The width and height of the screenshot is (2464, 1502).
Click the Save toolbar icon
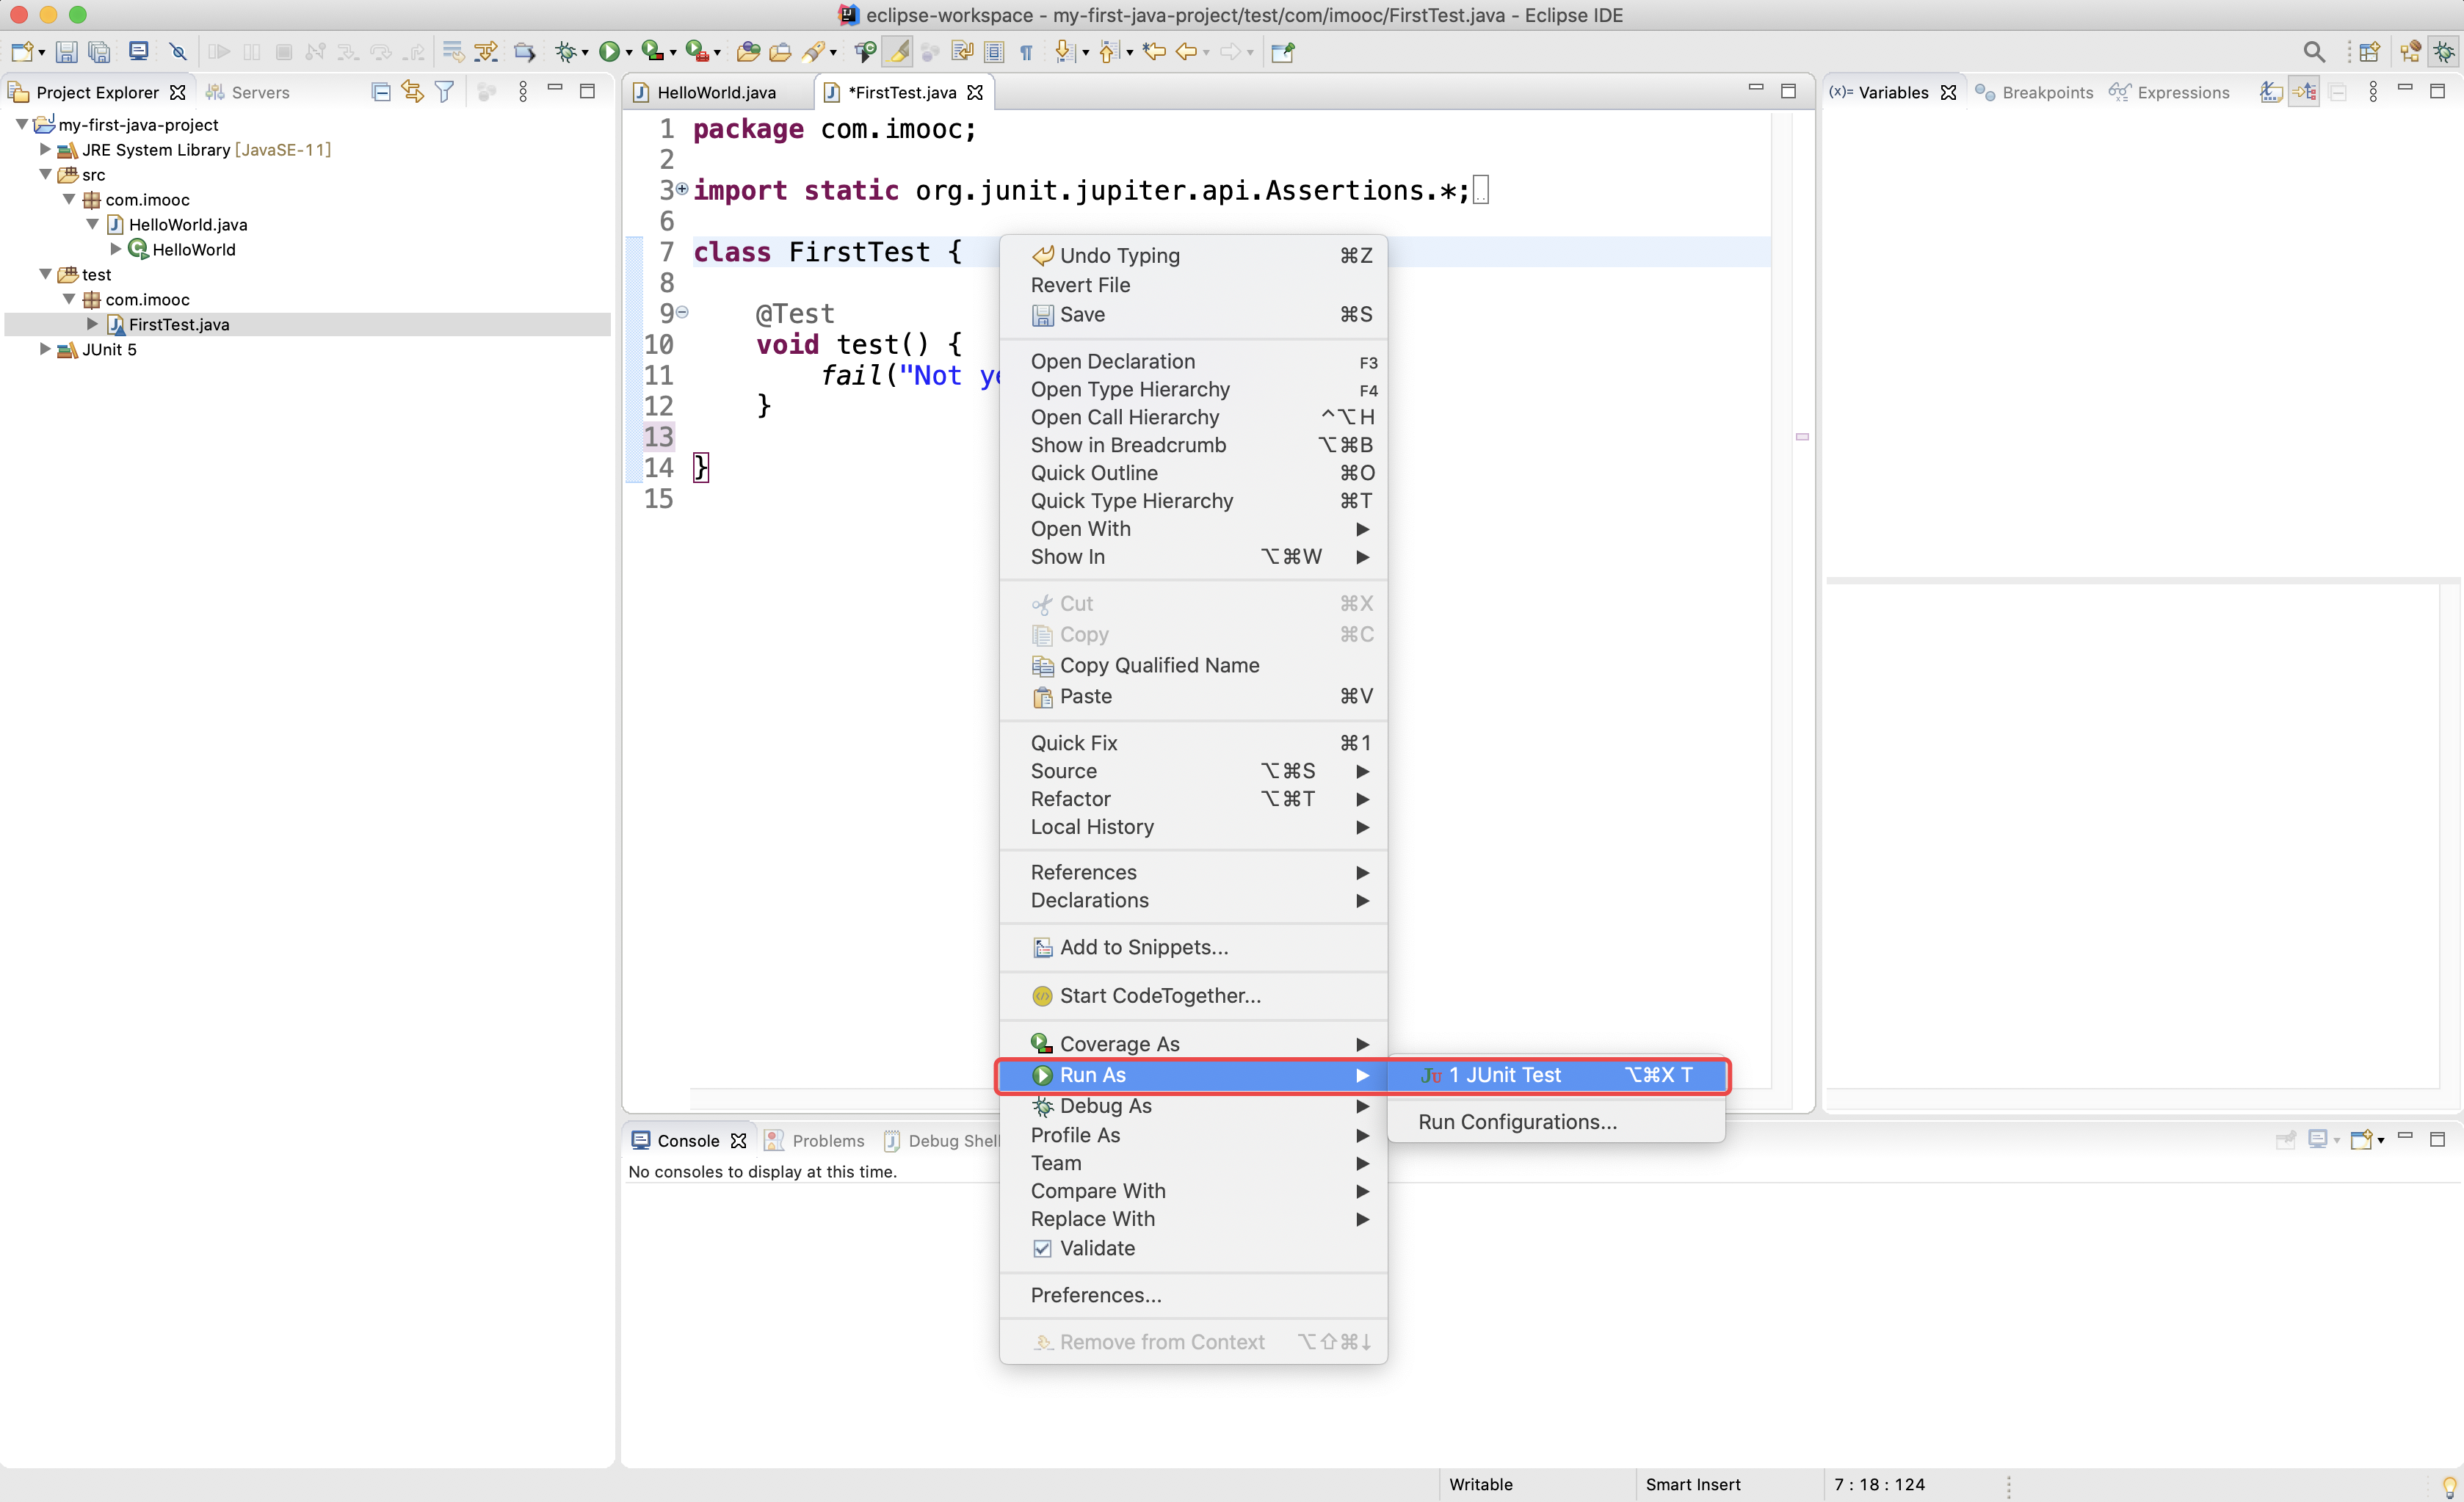66,52
